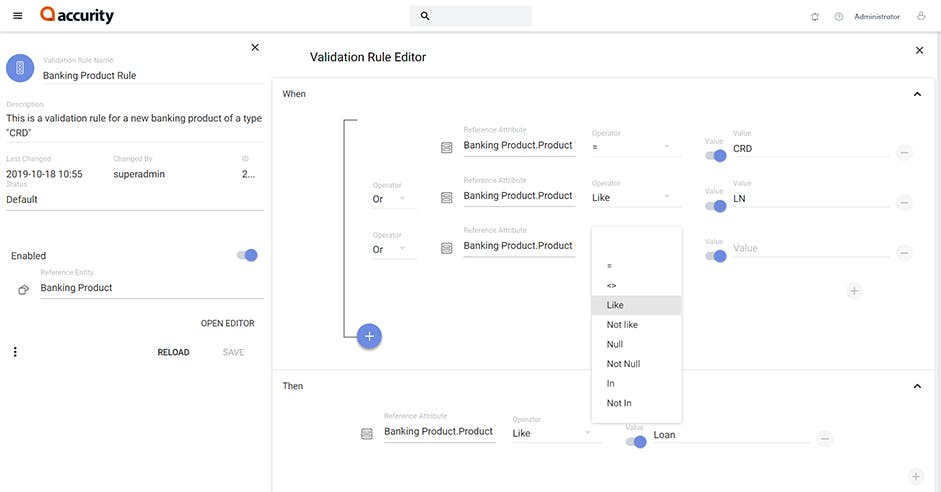Click the Administrator user profile icon
This screenshot has width=941, height=492.
point(921,16)
